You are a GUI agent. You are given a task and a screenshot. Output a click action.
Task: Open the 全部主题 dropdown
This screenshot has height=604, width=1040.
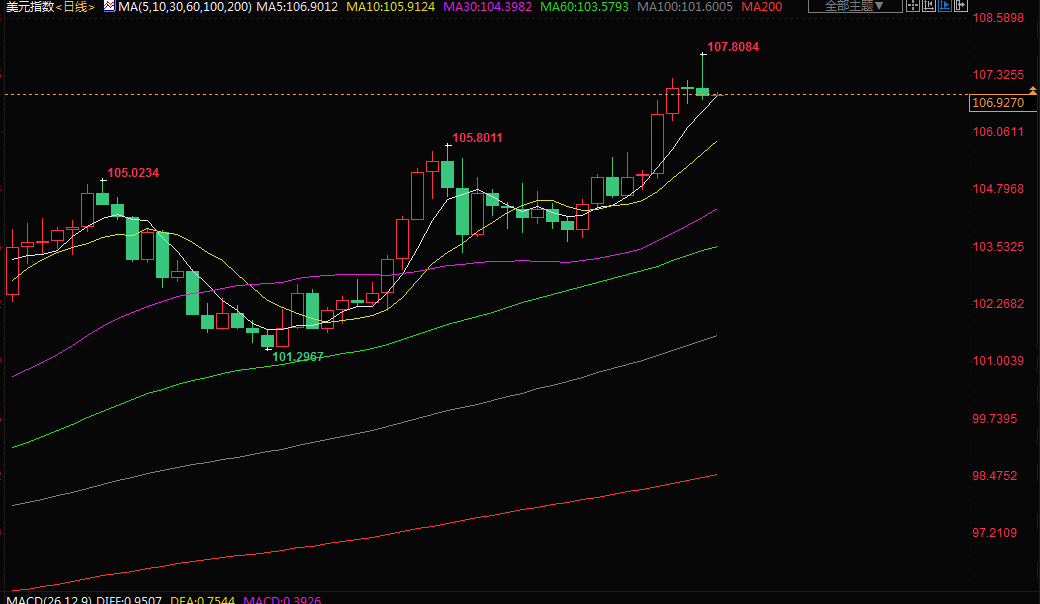pos(854,6)
